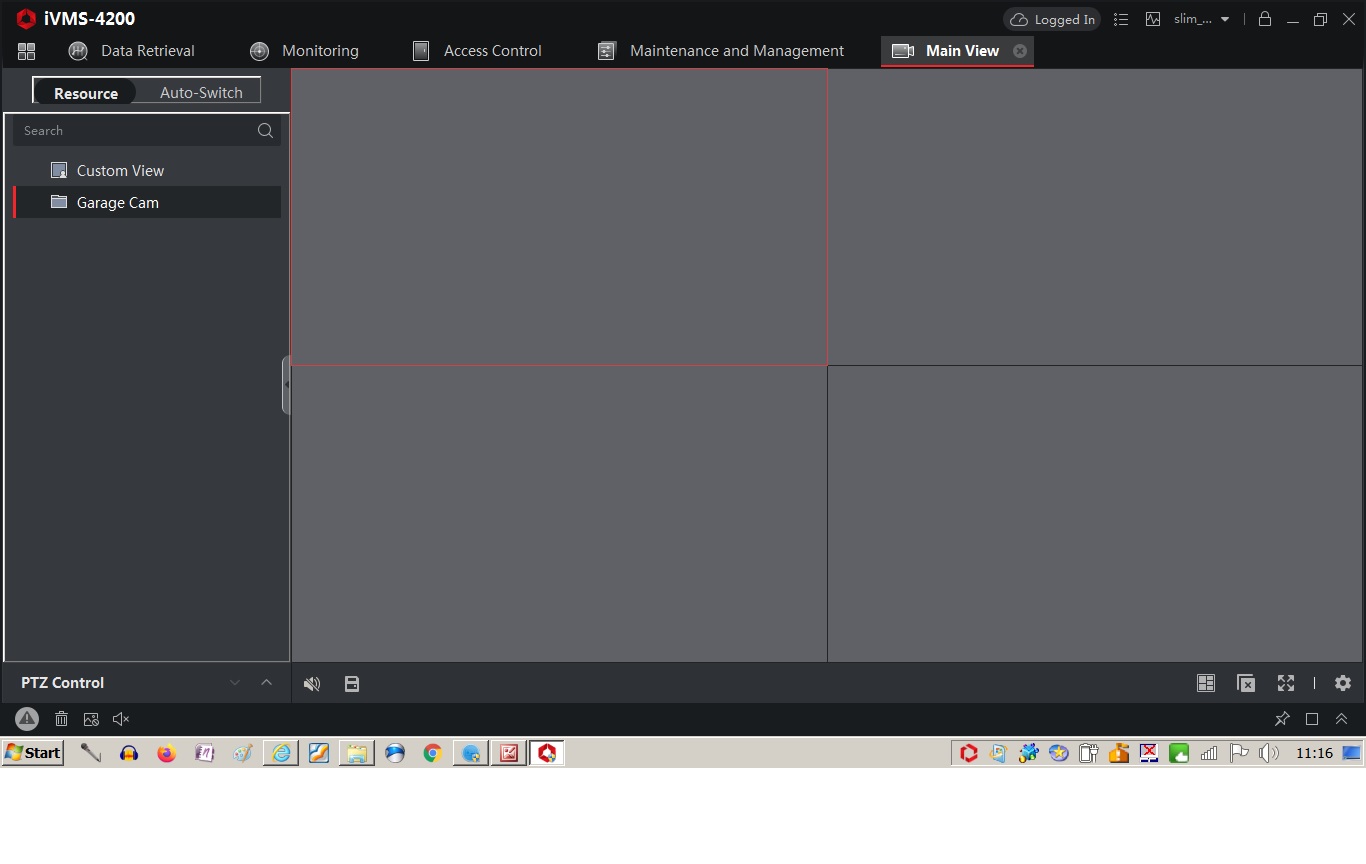This screenshot has height=864, width=1366.
Task: Click the mute alarm sound icon
Action: point(121,718)
